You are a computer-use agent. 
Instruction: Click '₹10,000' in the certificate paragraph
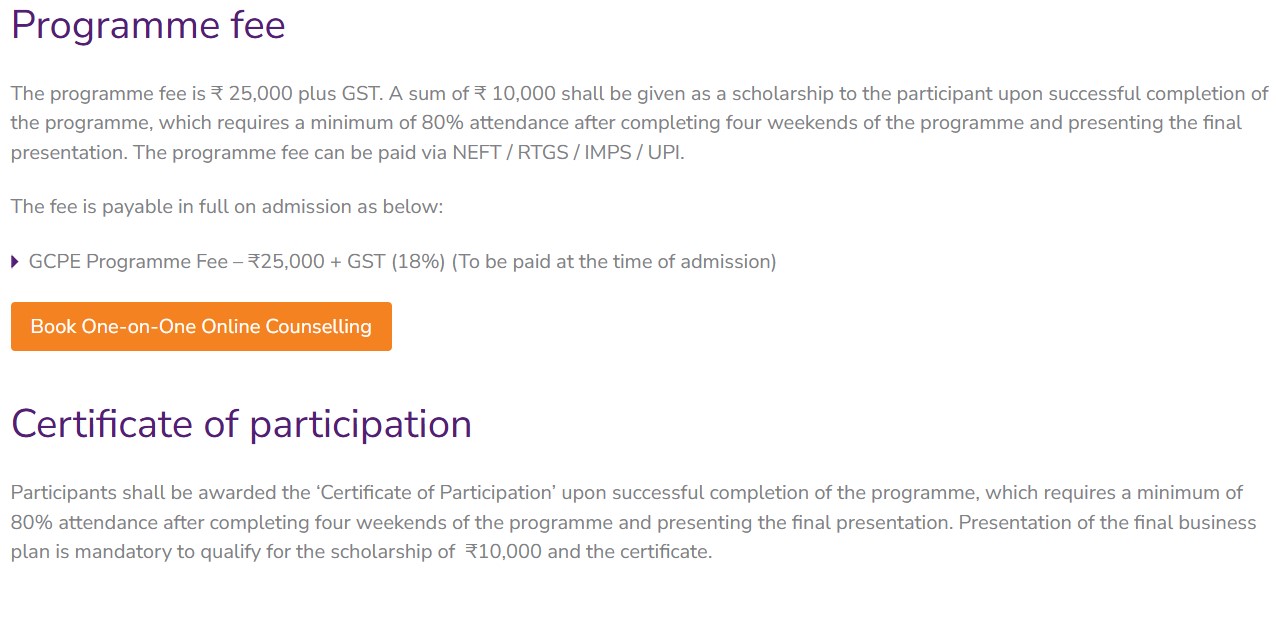(x=504, y=552)
